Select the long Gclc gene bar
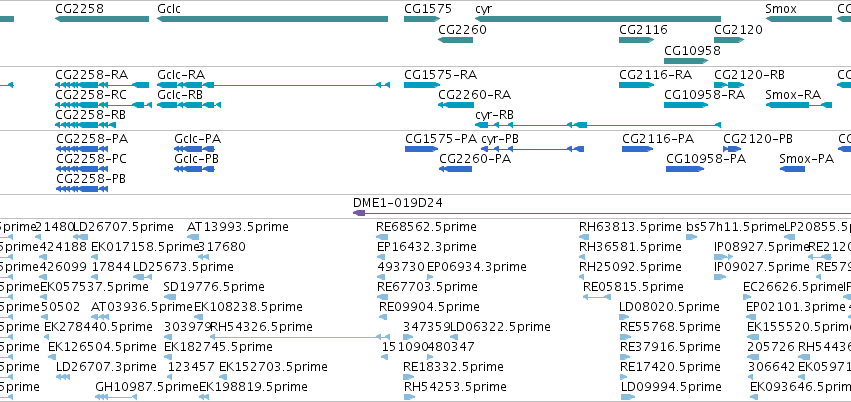 click(272, 19)
